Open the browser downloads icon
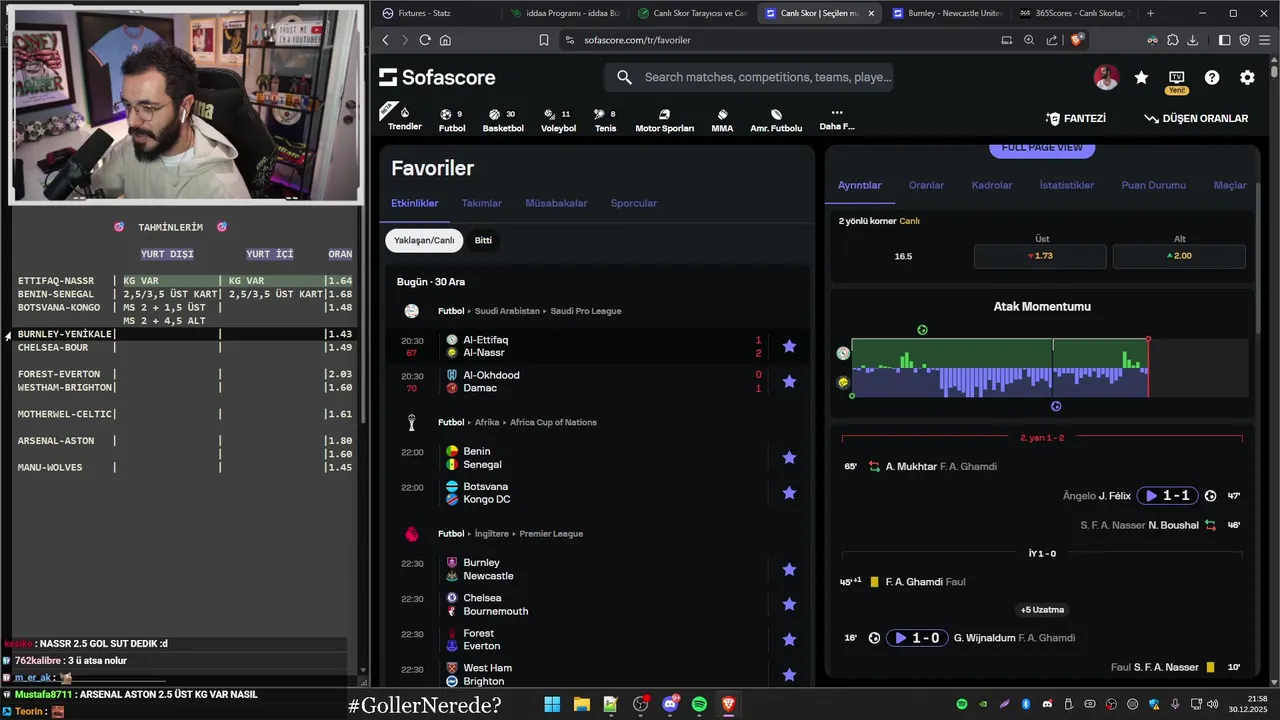 tap(1193, 40)
